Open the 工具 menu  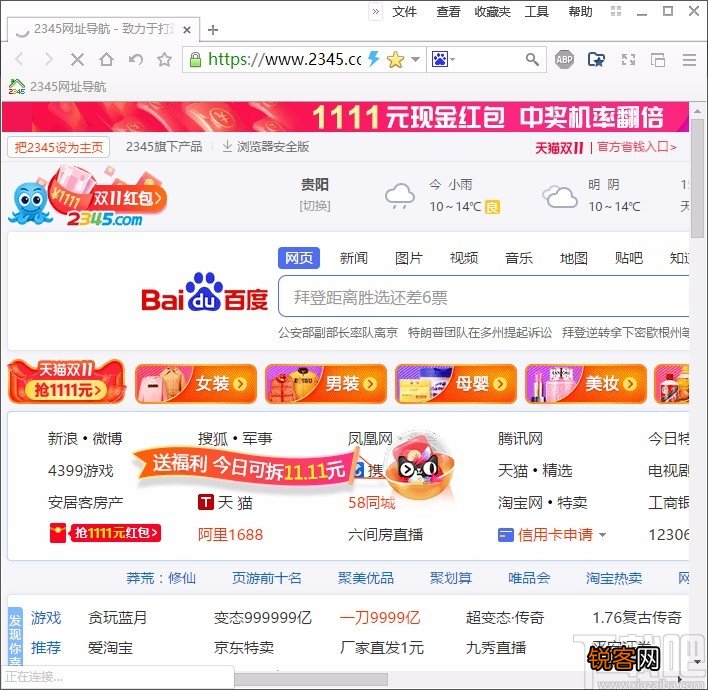pos(536,12)
